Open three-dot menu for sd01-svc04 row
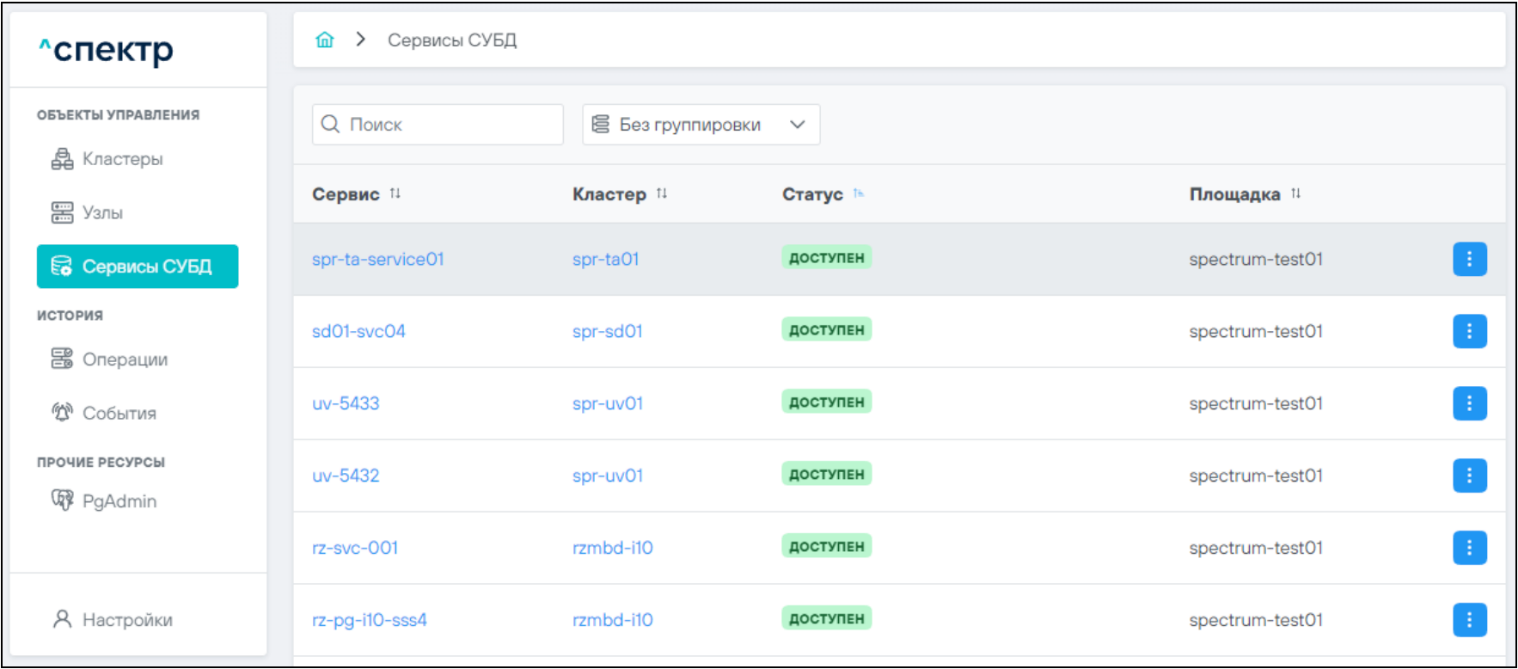Screen dimensions: 1518x669 click(1469, 331)
